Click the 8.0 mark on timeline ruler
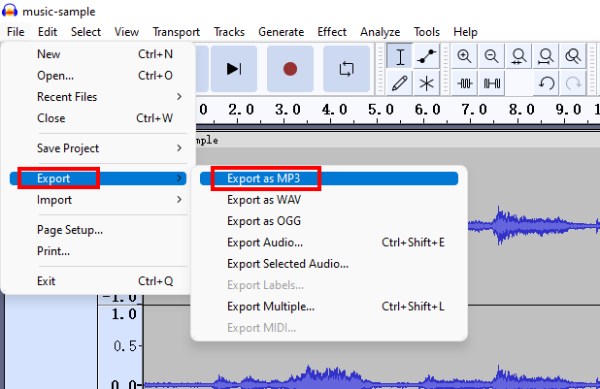 click(x=521, y=110)
